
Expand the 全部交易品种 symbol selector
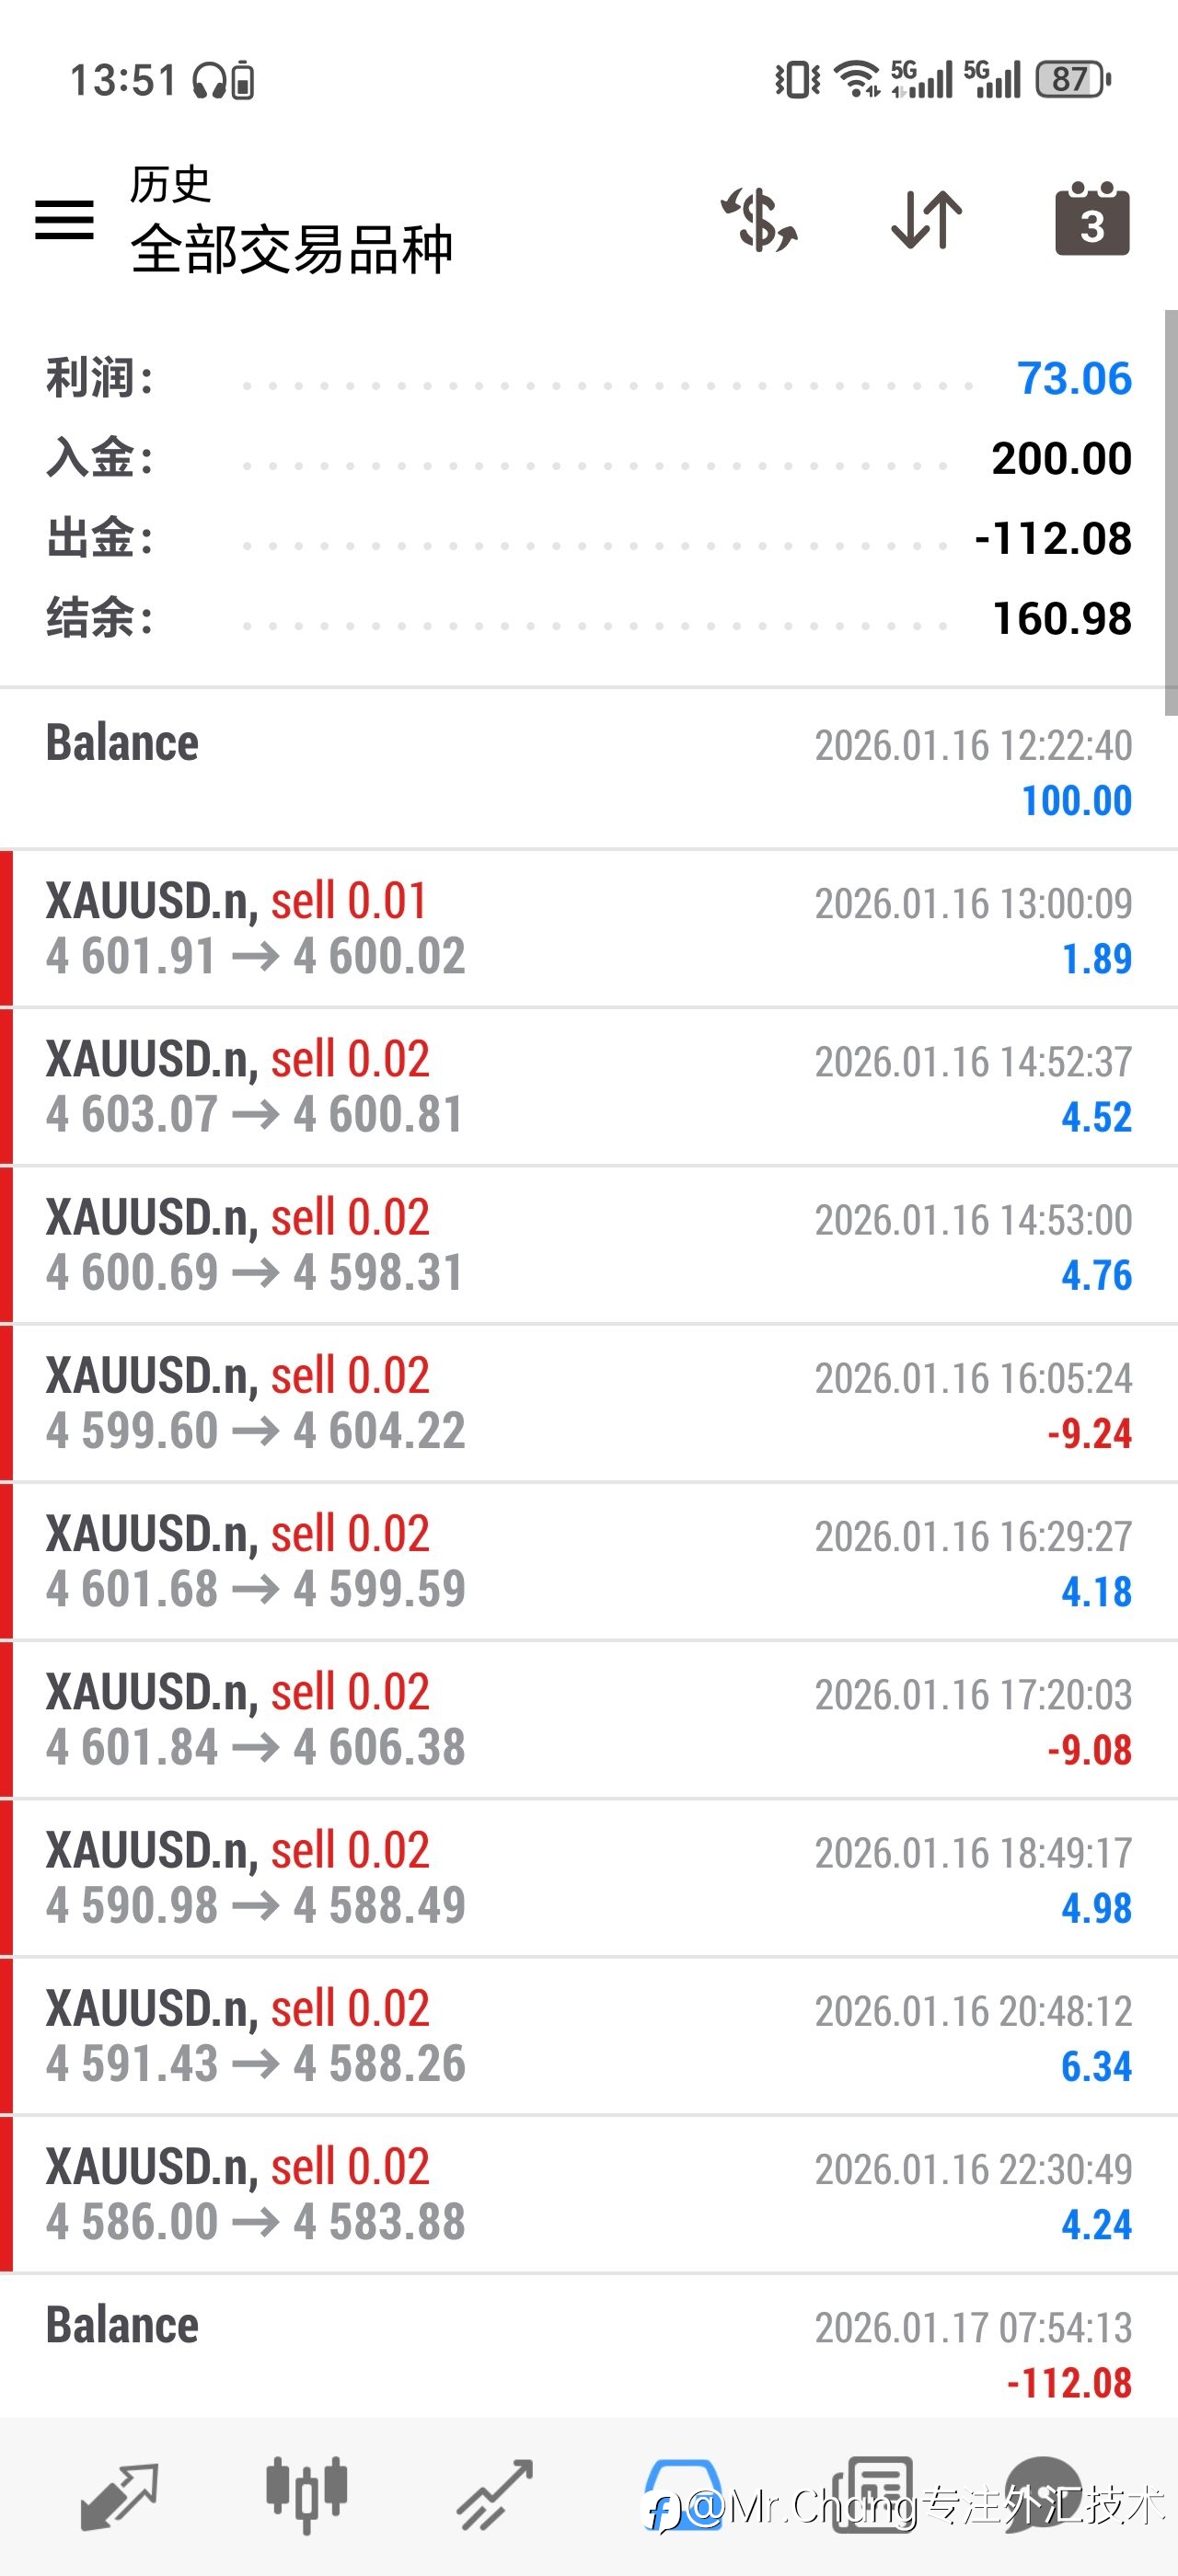(291, 248)
